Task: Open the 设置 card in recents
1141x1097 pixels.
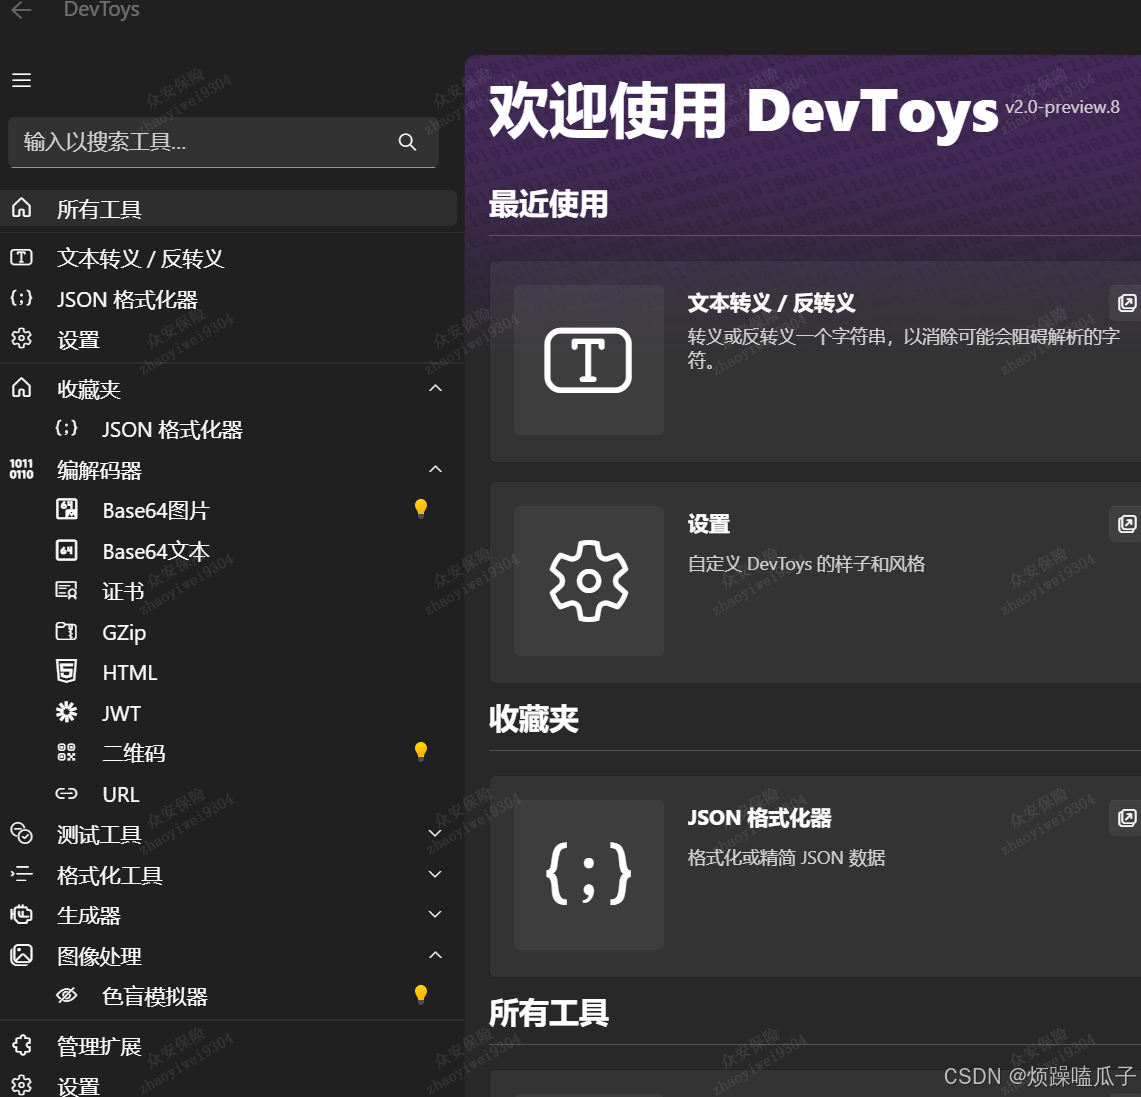Action: (815, 582)
